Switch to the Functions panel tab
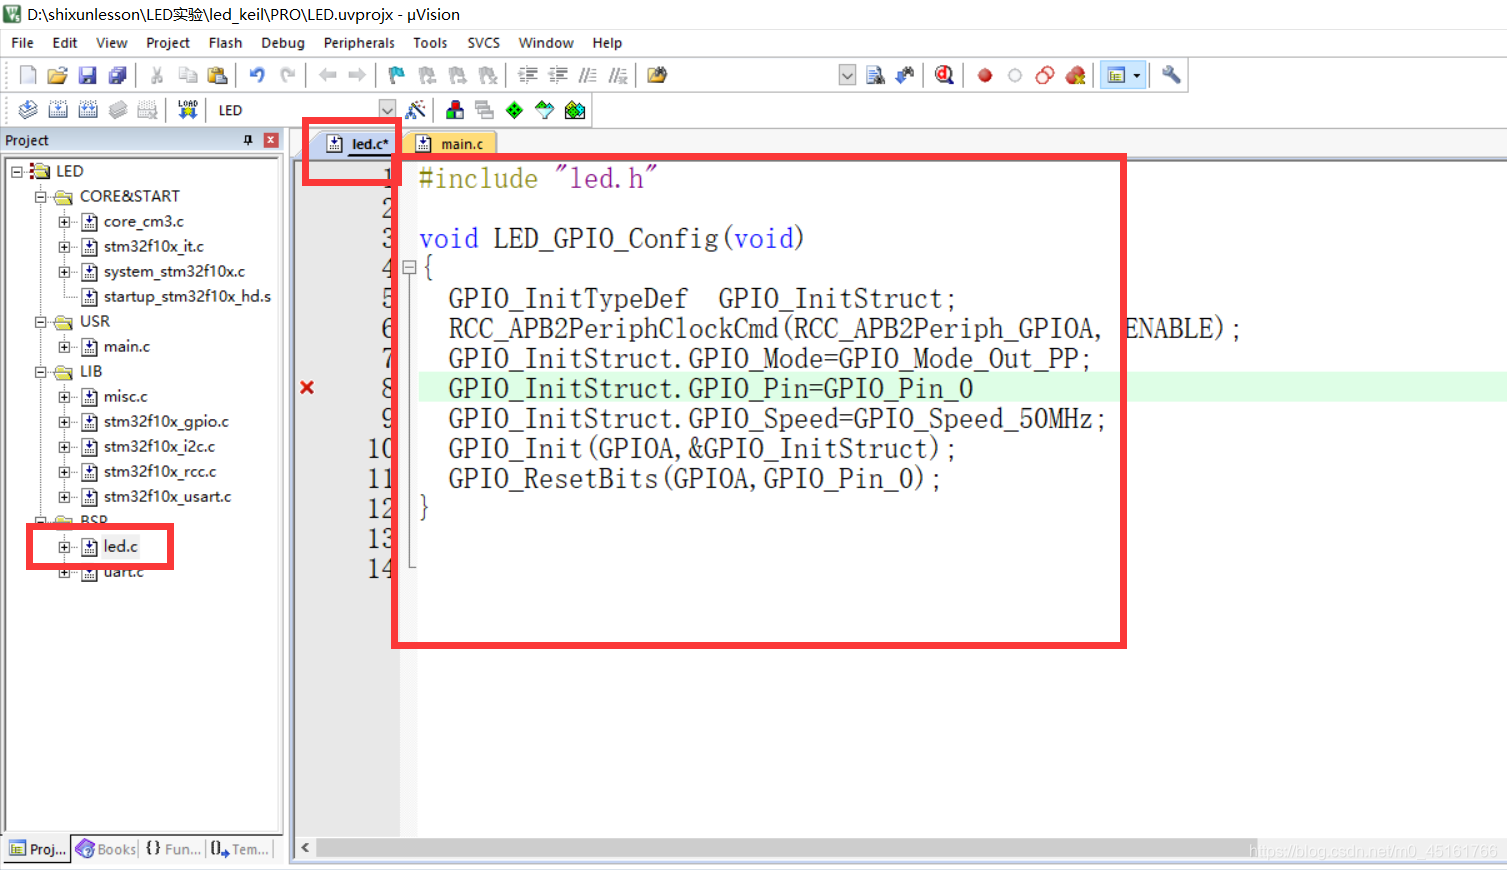This screenshot has height=870, width=1507. tap(173, 849)
